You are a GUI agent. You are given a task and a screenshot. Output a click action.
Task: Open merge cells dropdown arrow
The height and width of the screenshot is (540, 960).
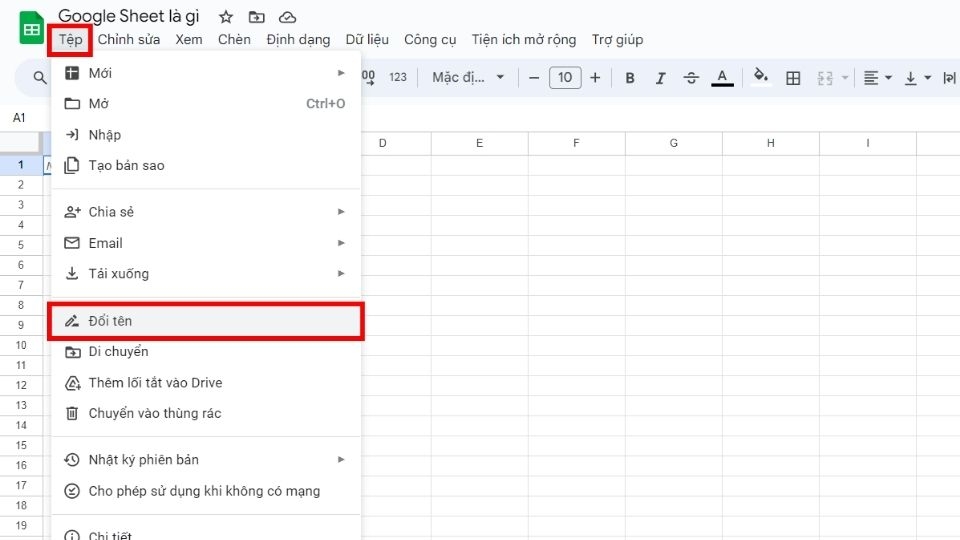coord(845,78)
